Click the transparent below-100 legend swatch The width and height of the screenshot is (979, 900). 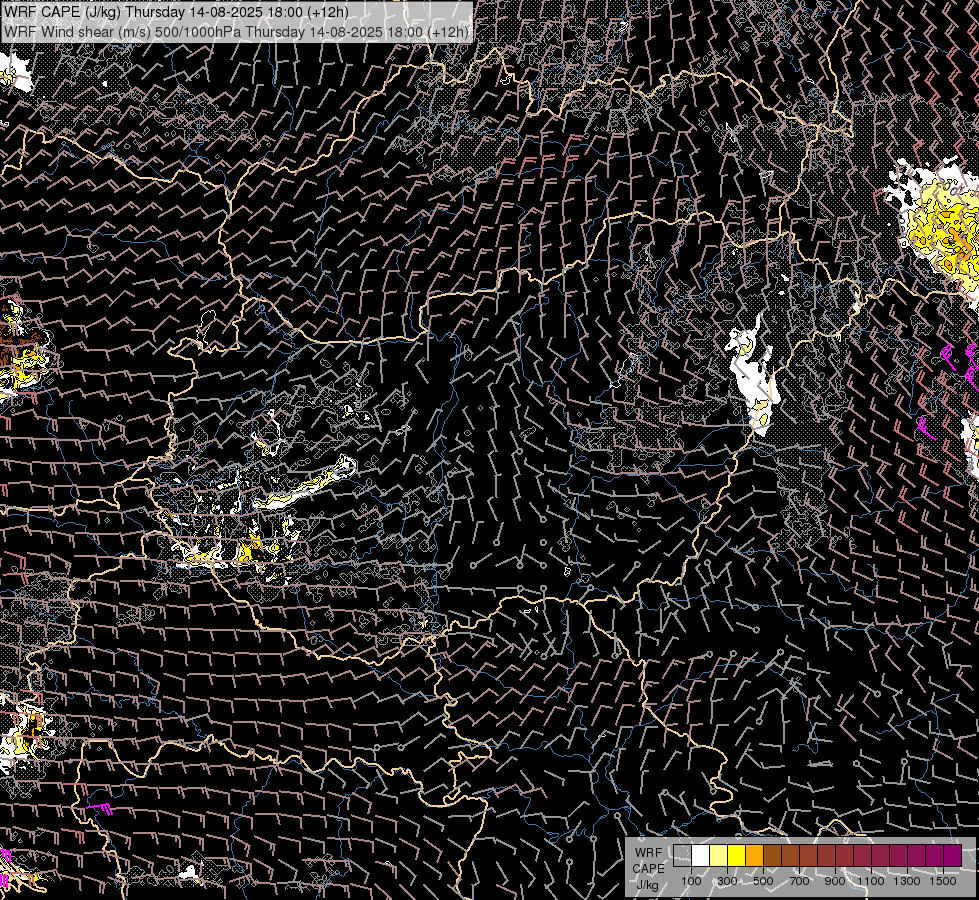pyautogui.click(x=682, y=856)
